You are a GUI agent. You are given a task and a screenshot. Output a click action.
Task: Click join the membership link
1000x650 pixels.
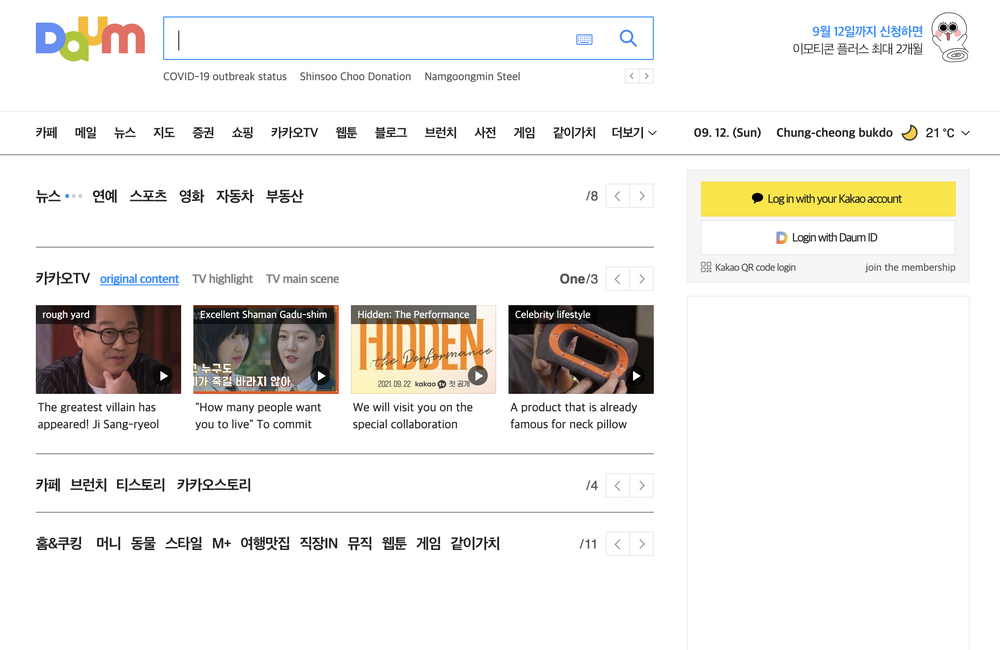click(910, 267)
